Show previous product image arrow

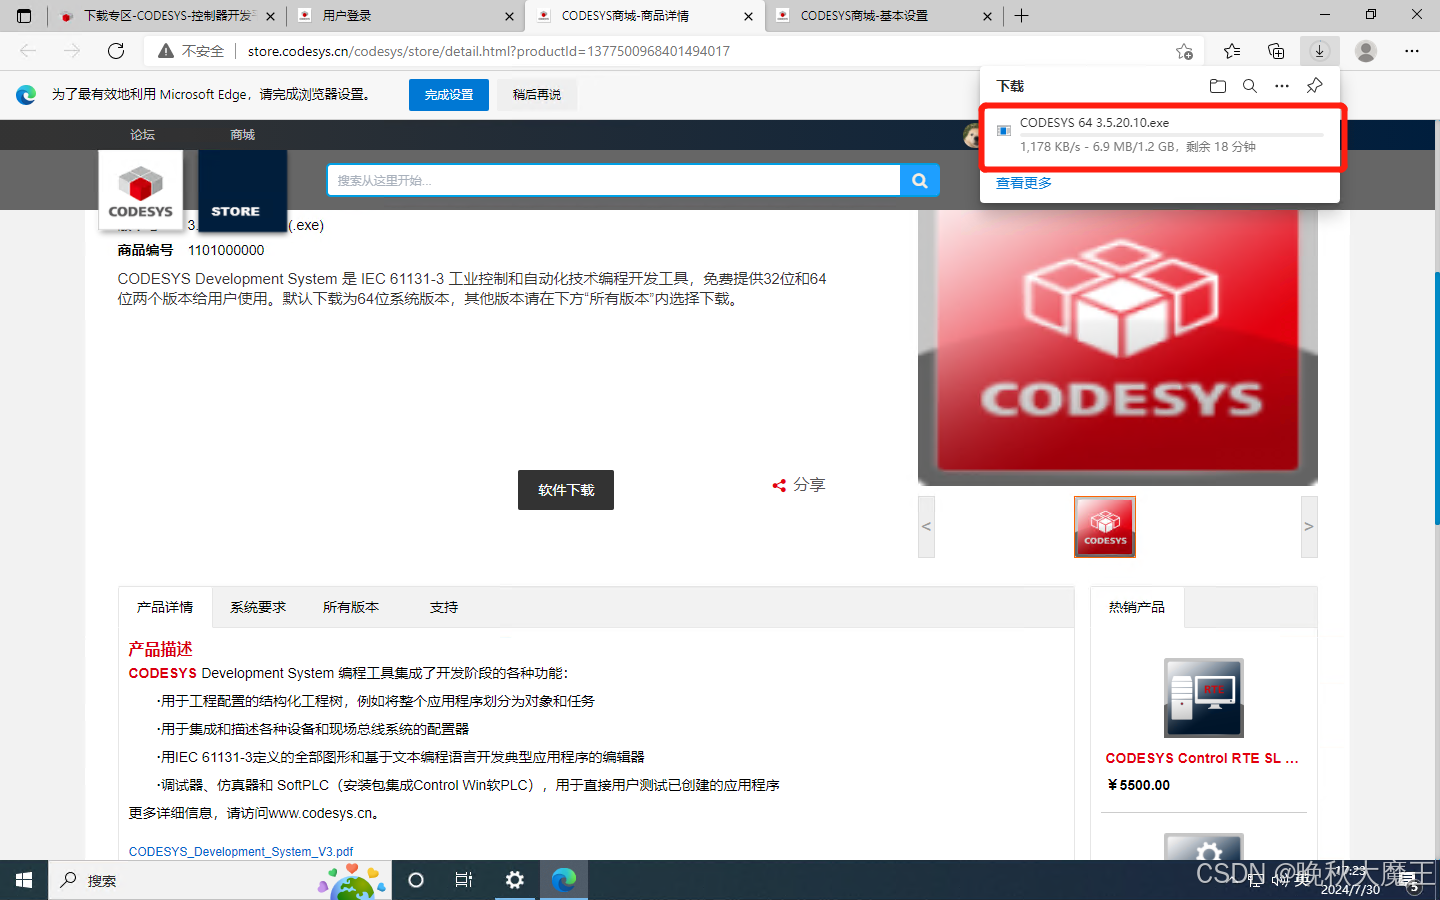pyautogui.click(x=926, y=527)
